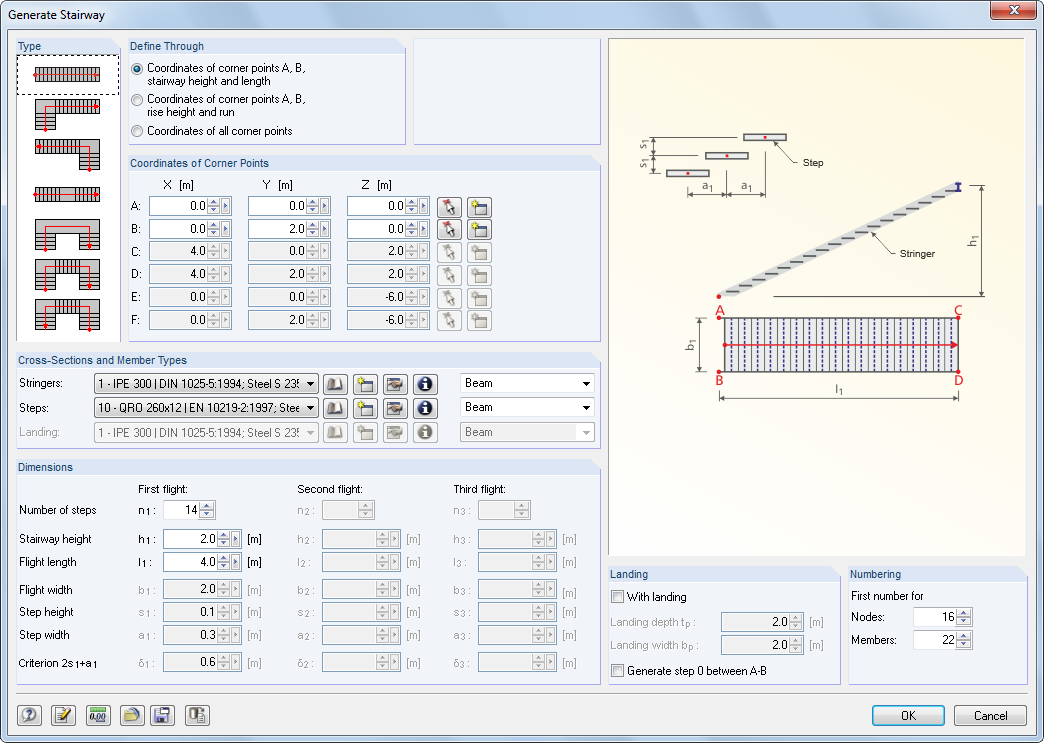The image size is (1044, 743).
Task: Edit the Stringers cross-section
Action: (395, 384)
